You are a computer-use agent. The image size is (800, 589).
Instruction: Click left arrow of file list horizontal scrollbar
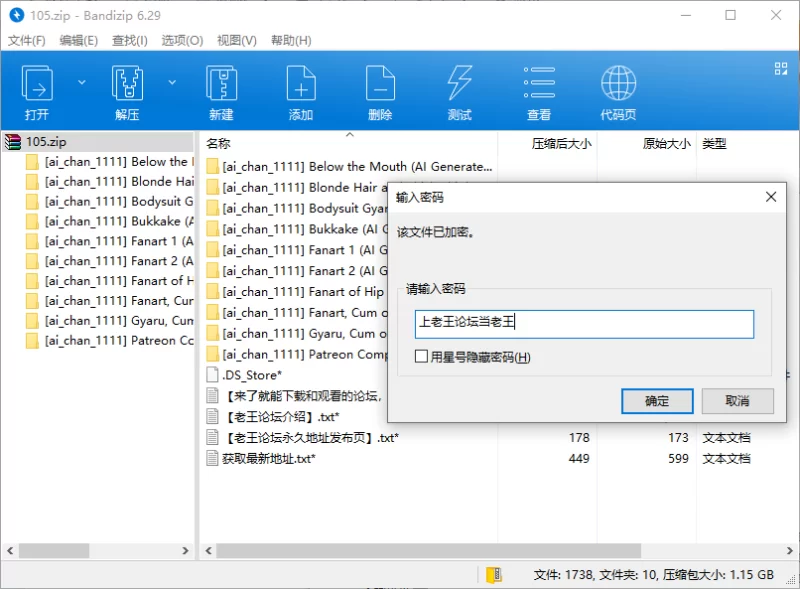(x=208, y=551)
